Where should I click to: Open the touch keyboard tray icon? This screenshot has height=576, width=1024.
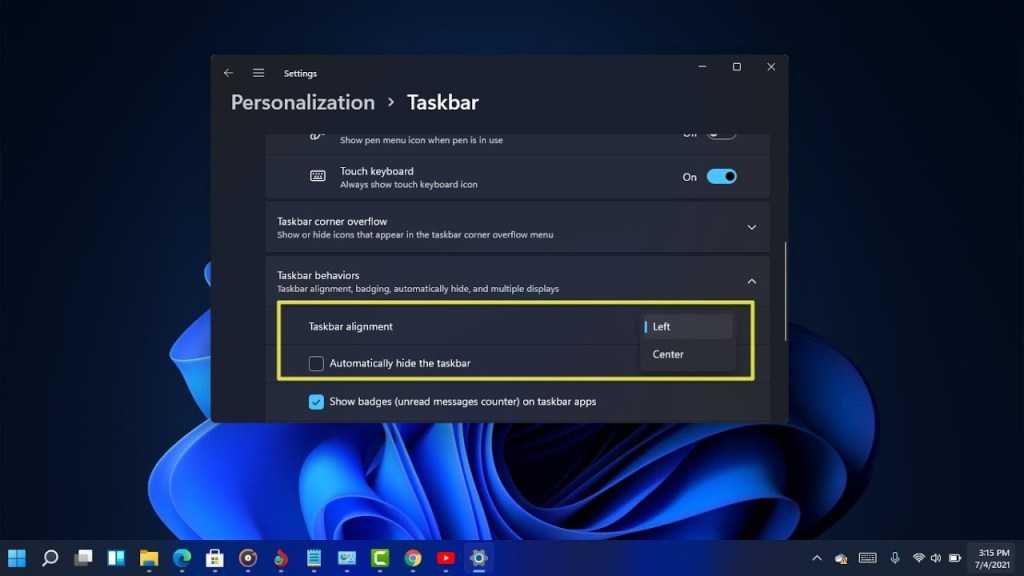[868, 558]
